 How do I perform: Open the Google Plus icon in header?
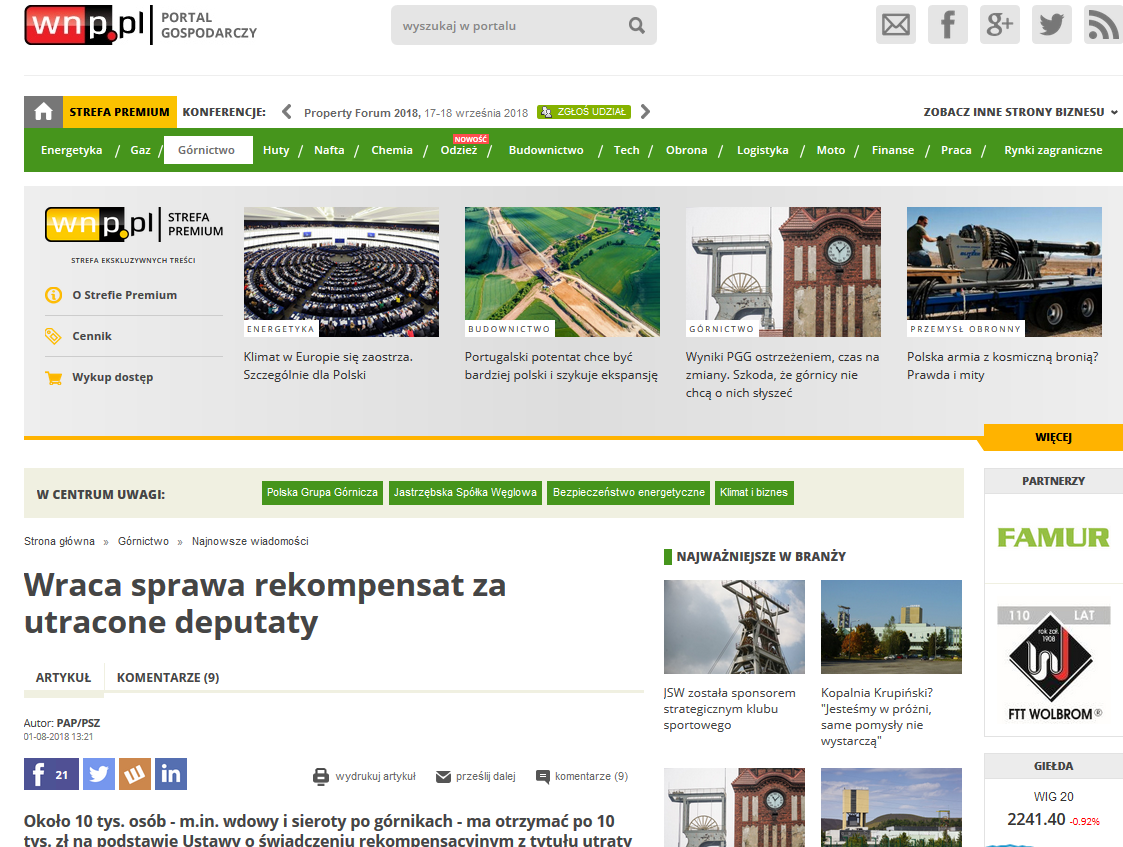tap(999, 25)
